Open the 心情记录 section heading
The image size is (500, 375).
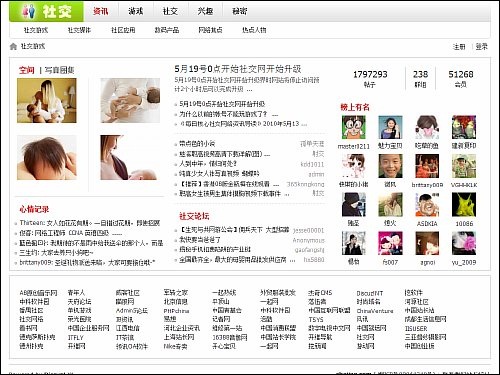click(34, 209)
